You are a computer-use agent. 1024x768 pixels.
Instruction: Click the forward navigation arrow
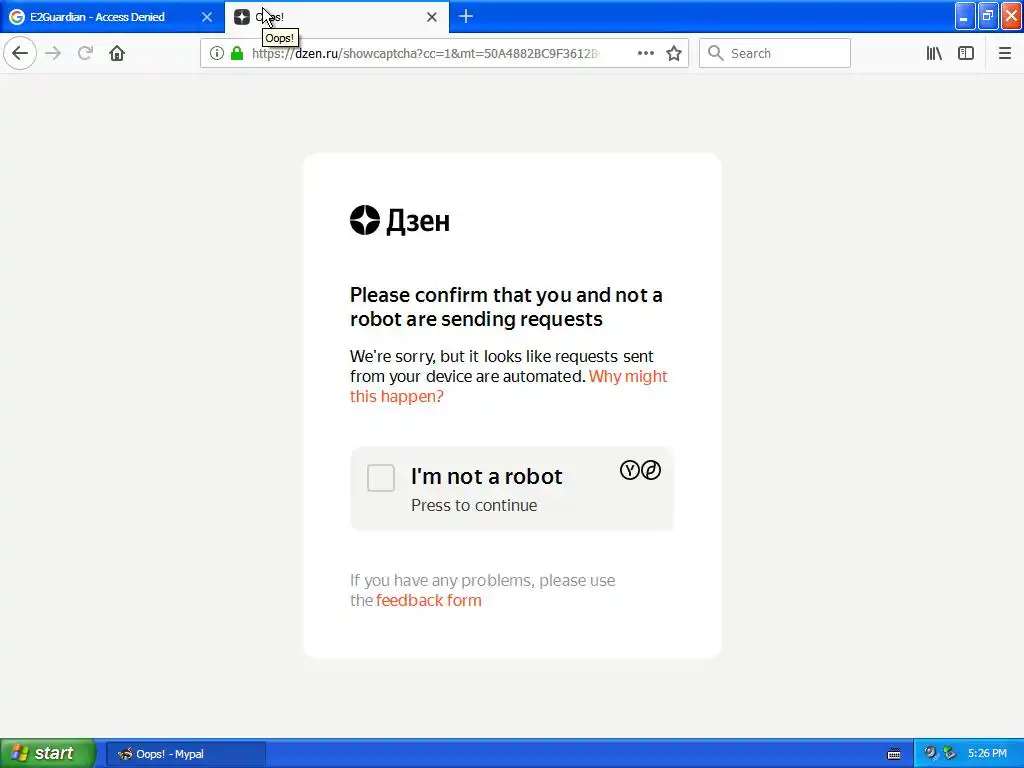[x=54, y=53]
